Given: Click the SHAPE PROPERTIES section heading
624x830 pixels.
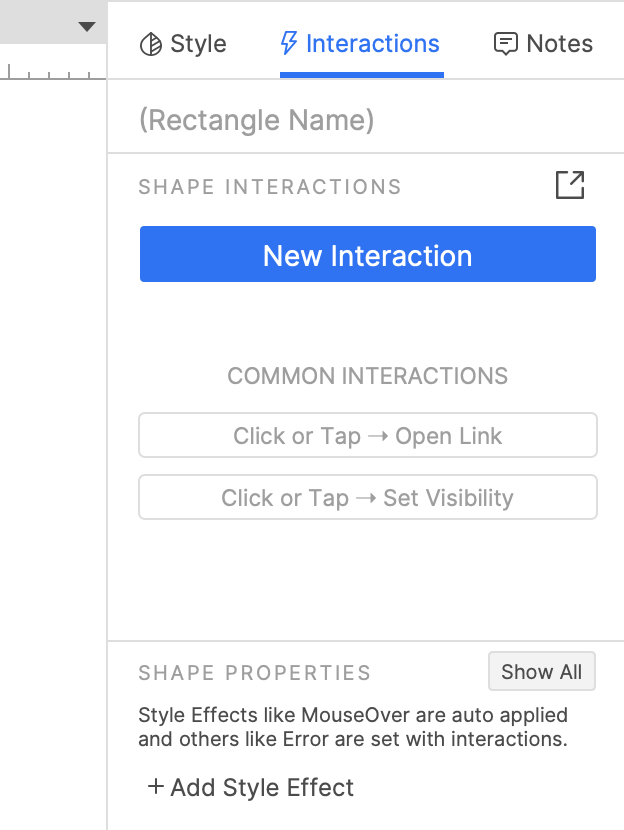Looking at the screenshot, I should pyautogui.click(x=254, y=673).
